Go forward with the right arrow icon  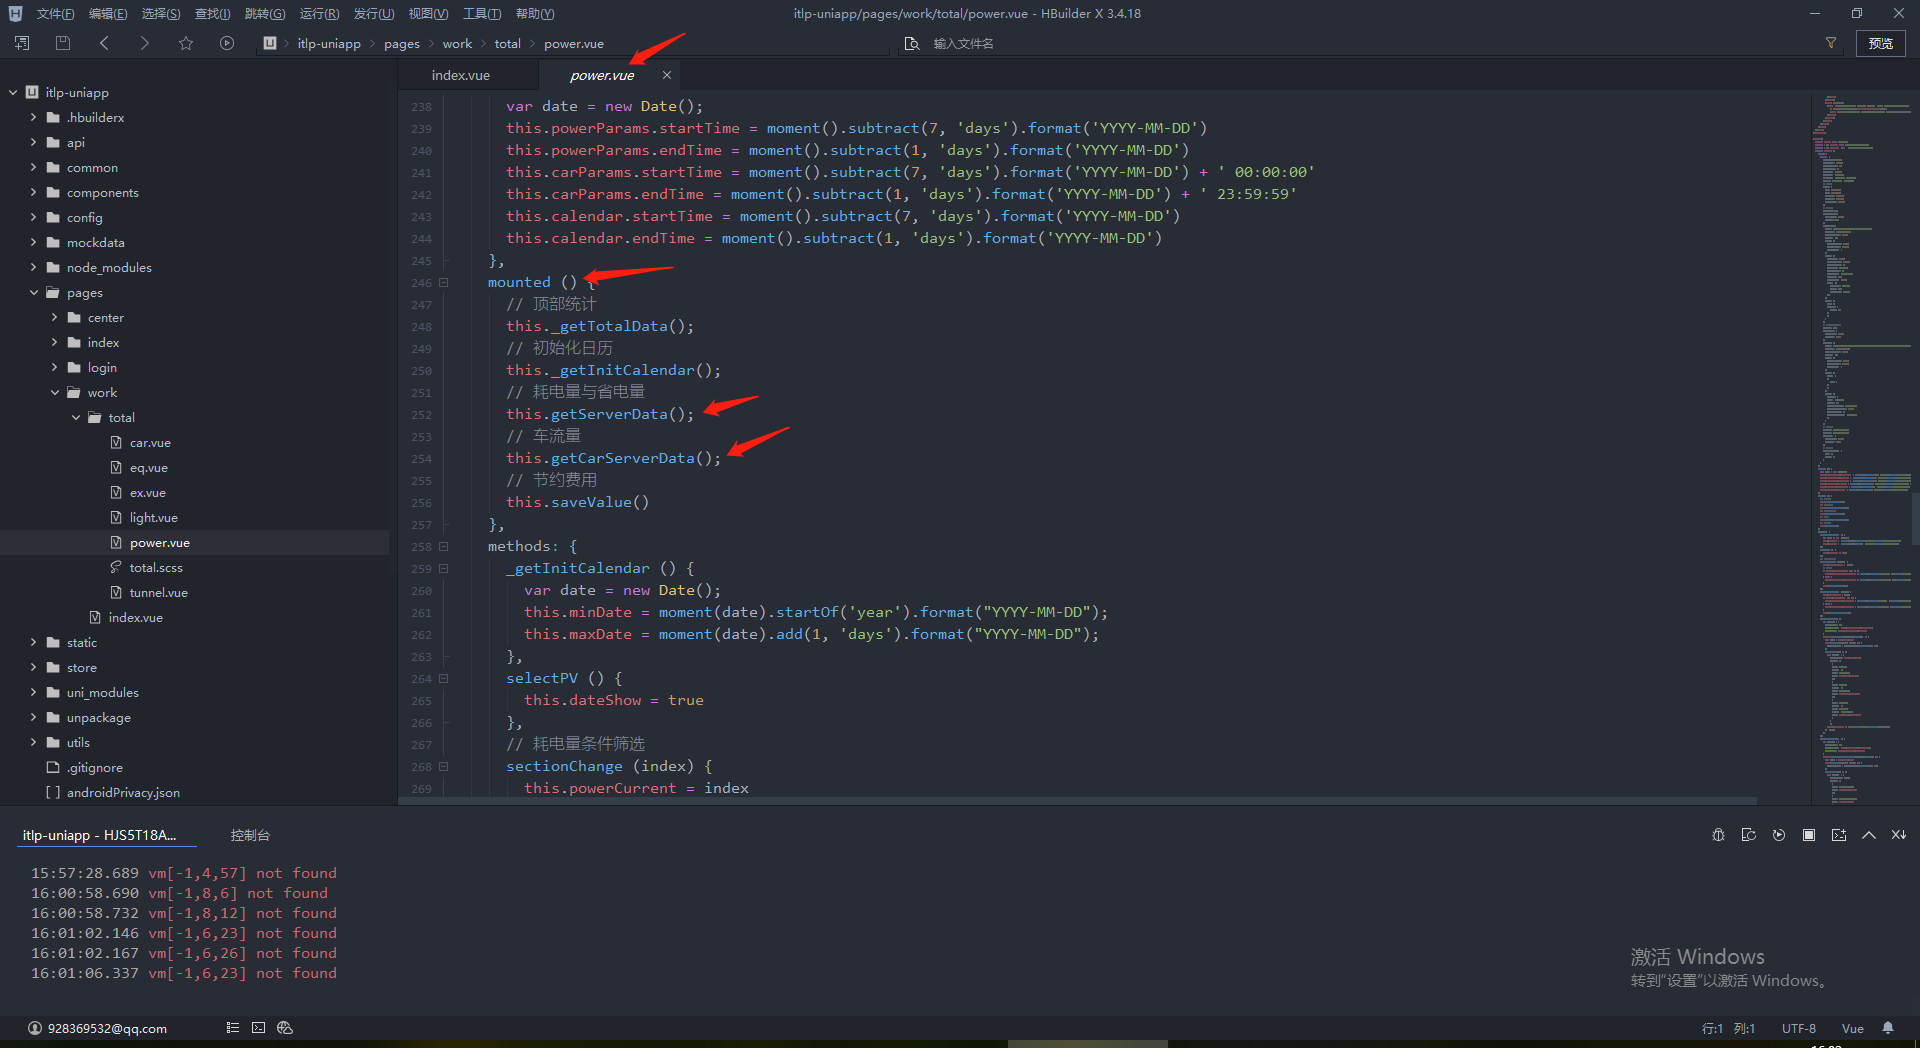145,43
